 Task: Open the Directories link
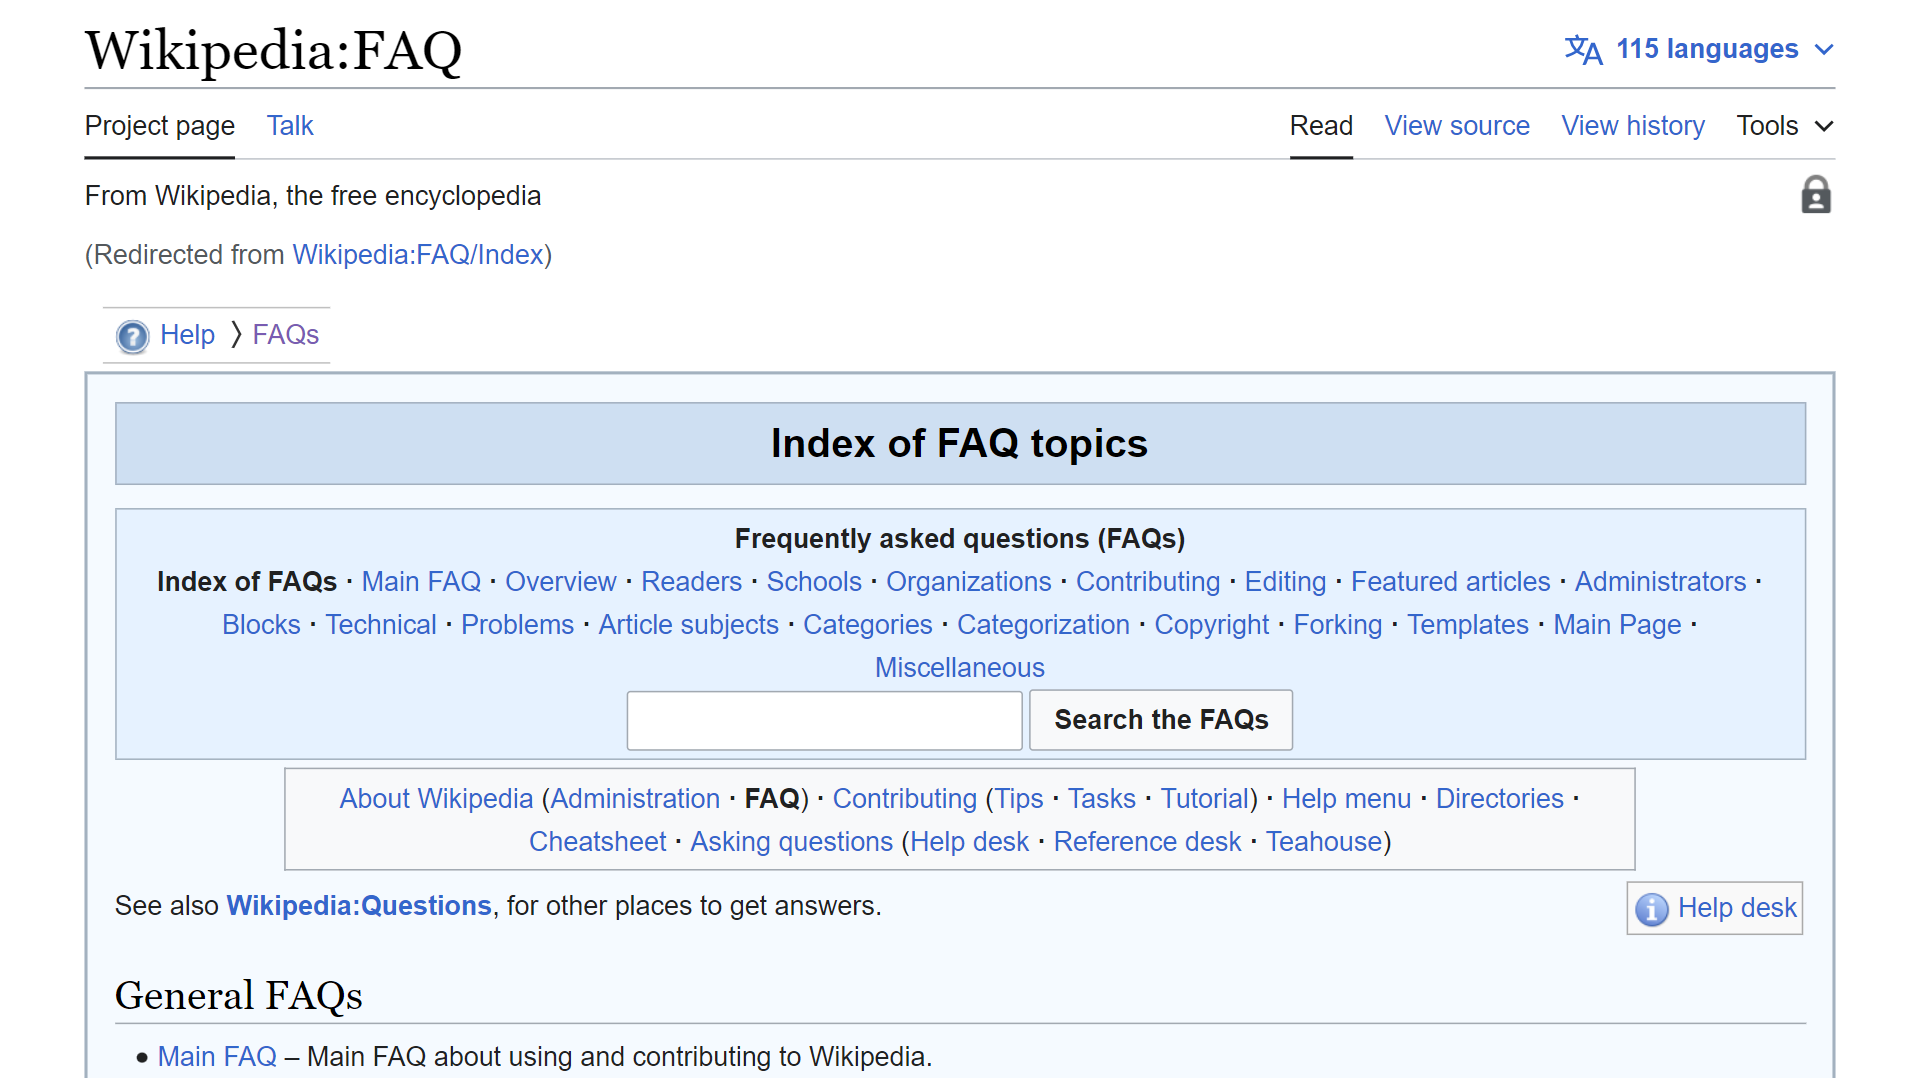[x=1499, y=799]
